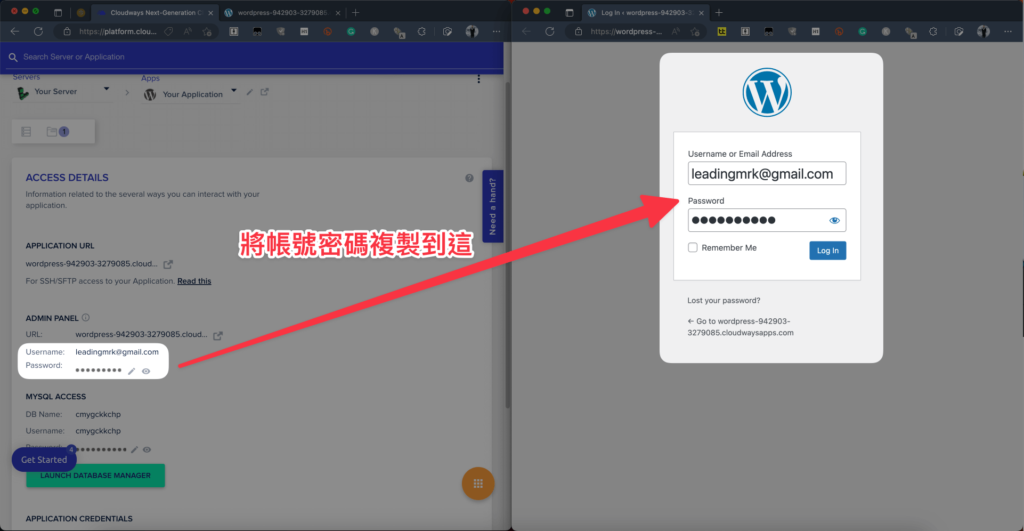Rename Your Application with pencil icon
This screenshot has height=531, width=1024.
pyautogui.click(x=249, y=92)
